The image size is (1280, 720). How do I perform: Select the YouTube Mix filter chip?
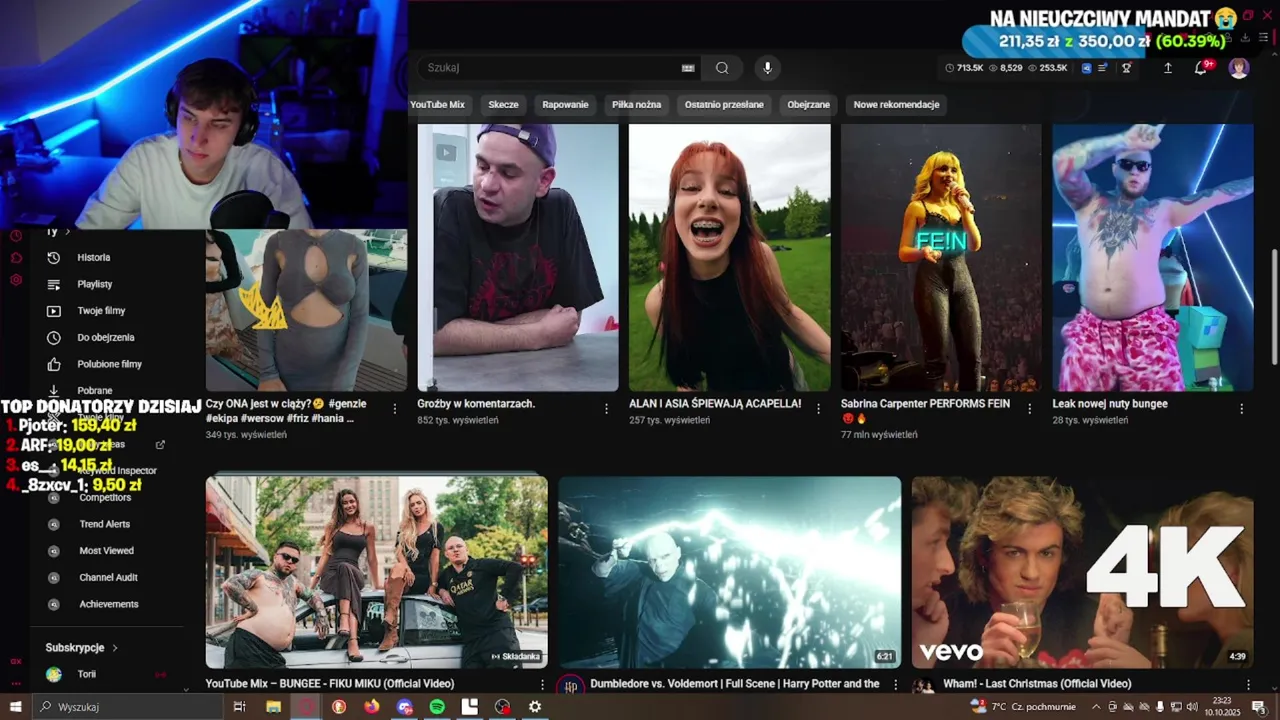point(437,104)
